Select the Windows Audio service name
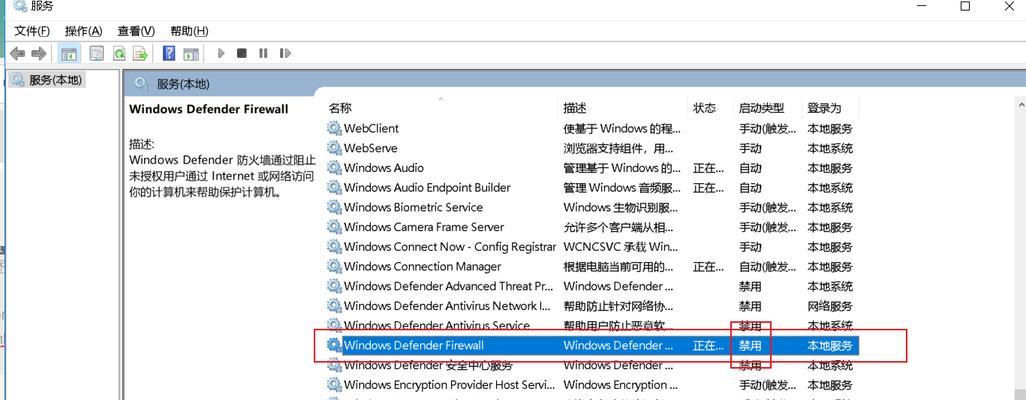 point(383,168)
